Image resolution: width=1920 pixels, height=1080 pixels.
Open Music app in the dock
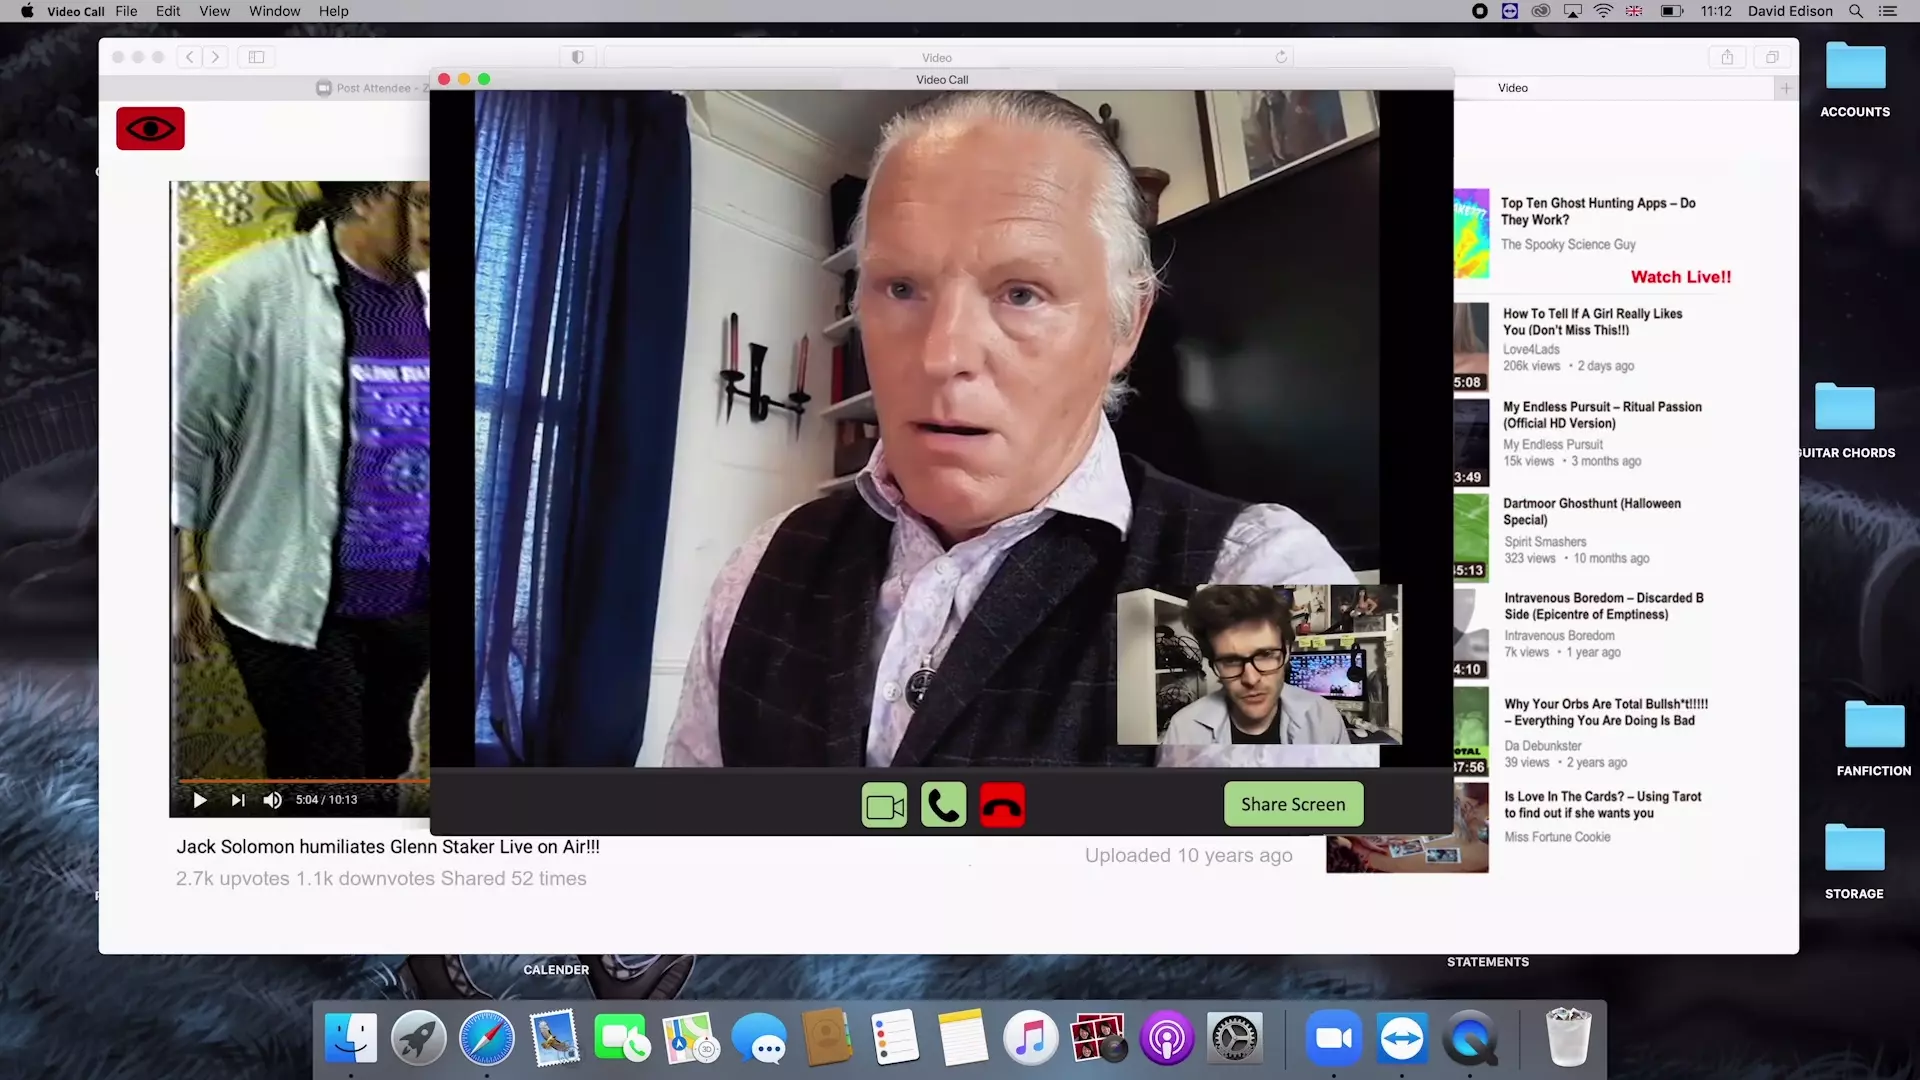pos(1030,1038)
